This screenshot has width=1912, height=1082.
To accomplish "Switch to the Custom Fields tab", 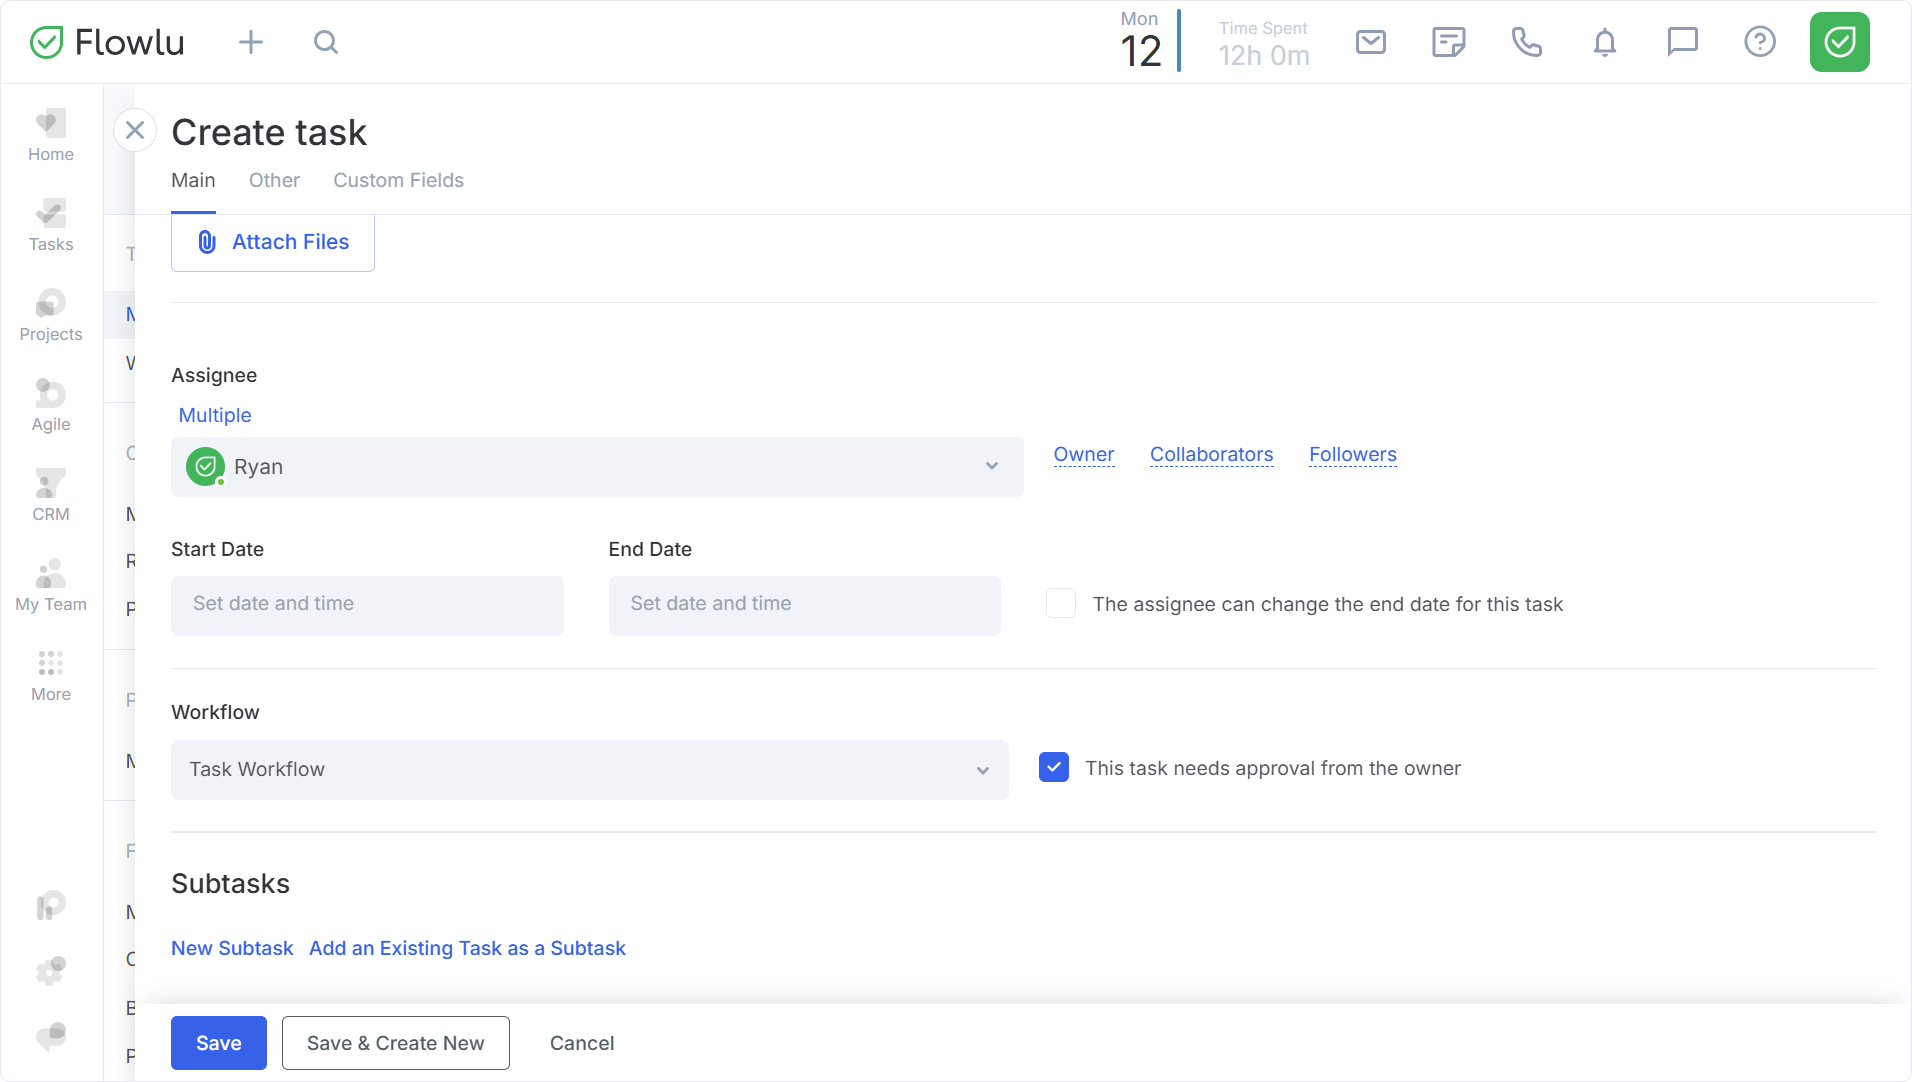I will point(398,181).
